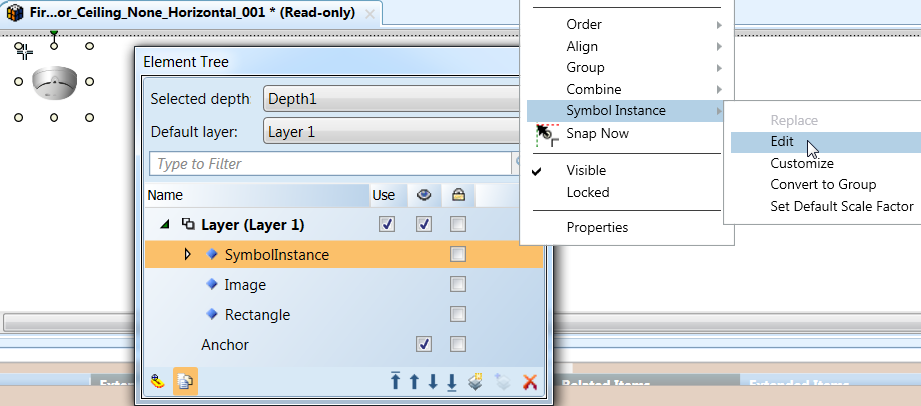Click the highlighted copy pages icon
921x406 pixels.
[185, 381]
